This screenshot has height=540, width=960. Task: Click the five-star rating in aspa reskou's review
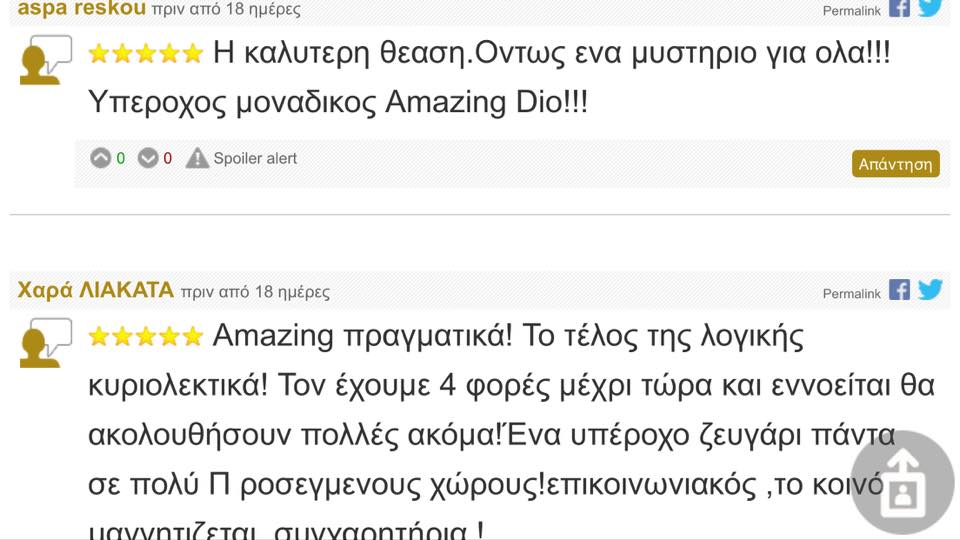tap(146, 53)
